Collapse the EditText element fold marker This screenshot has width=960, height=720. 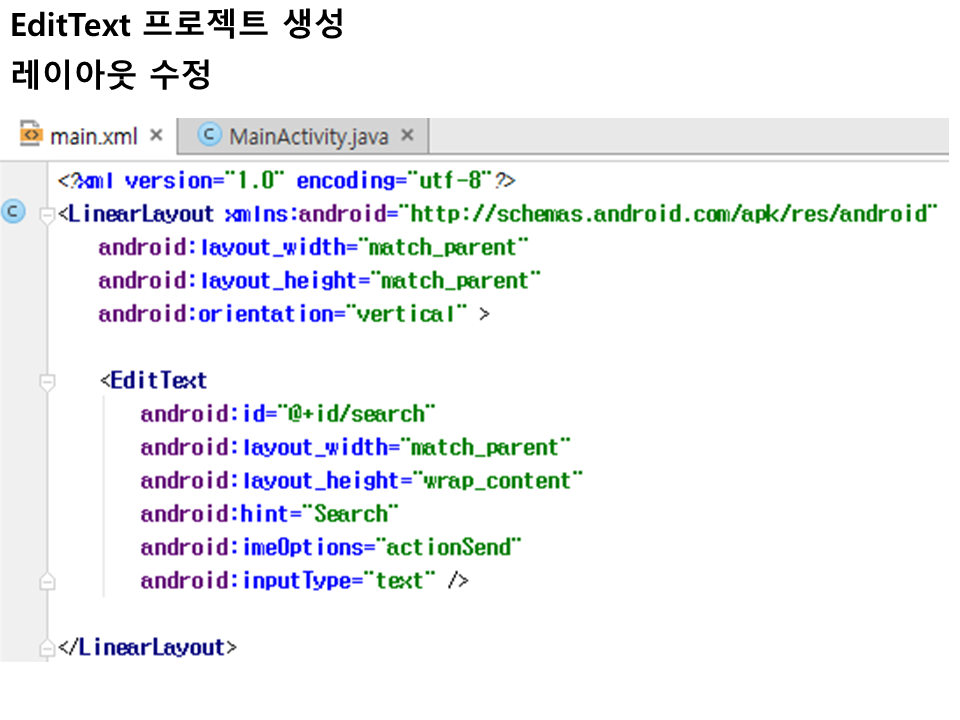pos(46,381)
